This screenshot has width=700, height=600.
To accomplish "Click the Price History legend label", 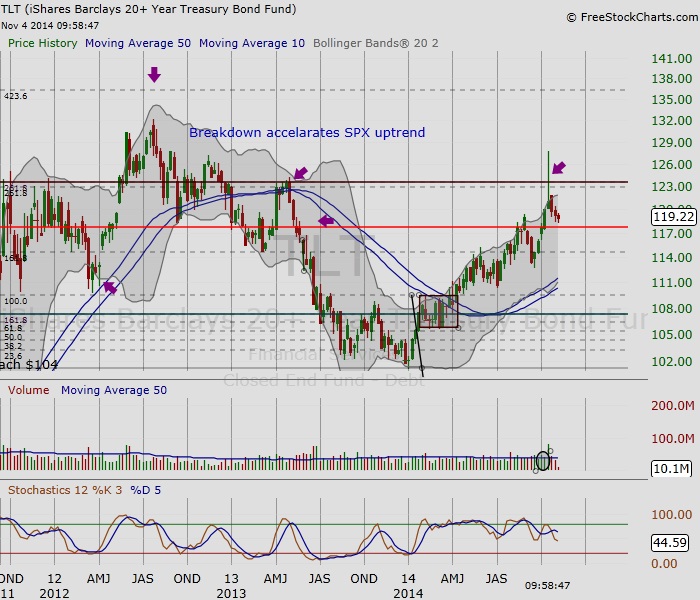I will tap(43, 43).
